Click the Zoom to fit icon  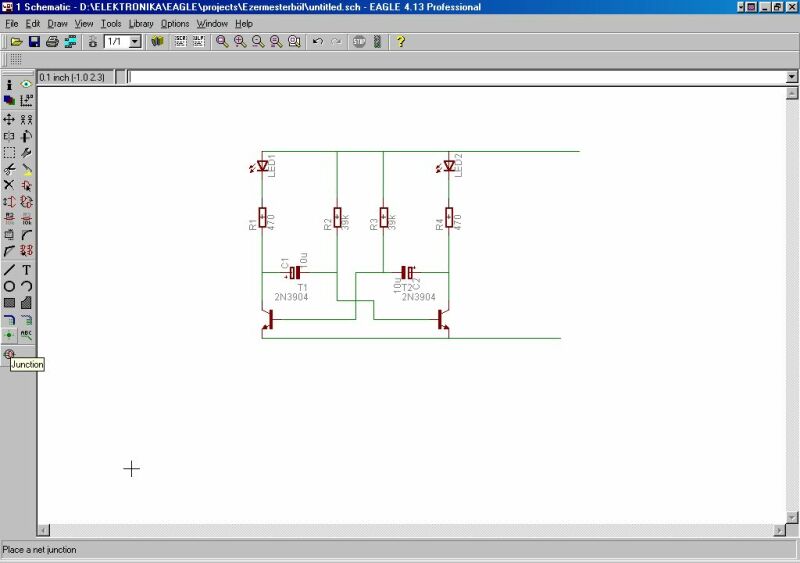tap(222, 42)
